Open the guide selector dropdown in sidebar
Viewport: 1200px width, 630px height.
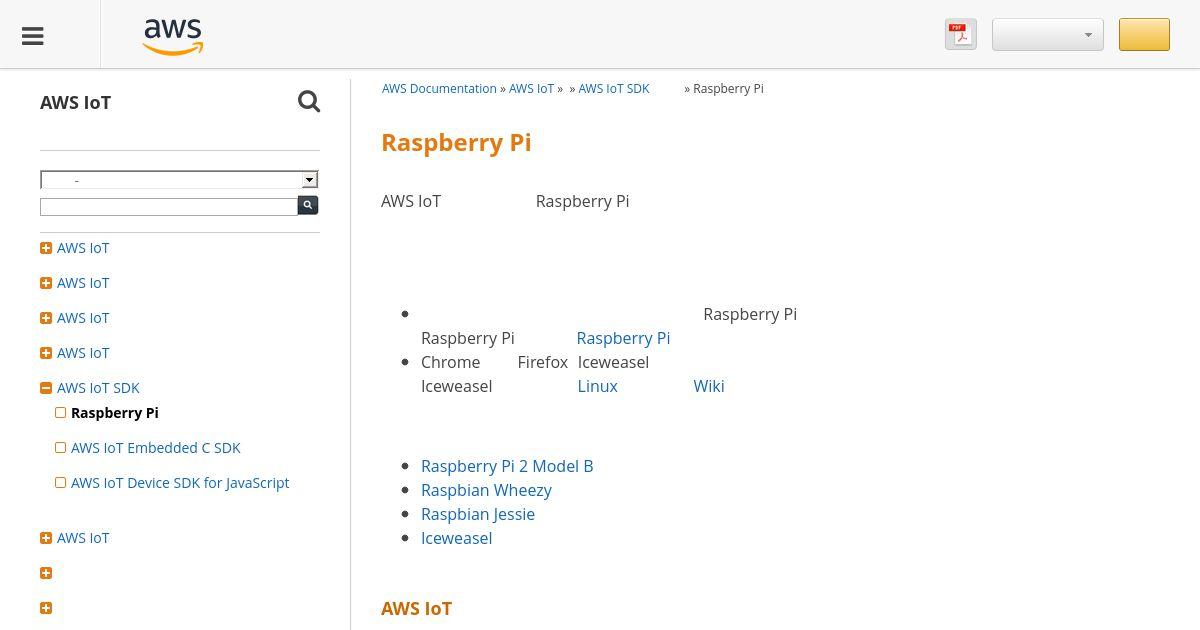point(179,180)
